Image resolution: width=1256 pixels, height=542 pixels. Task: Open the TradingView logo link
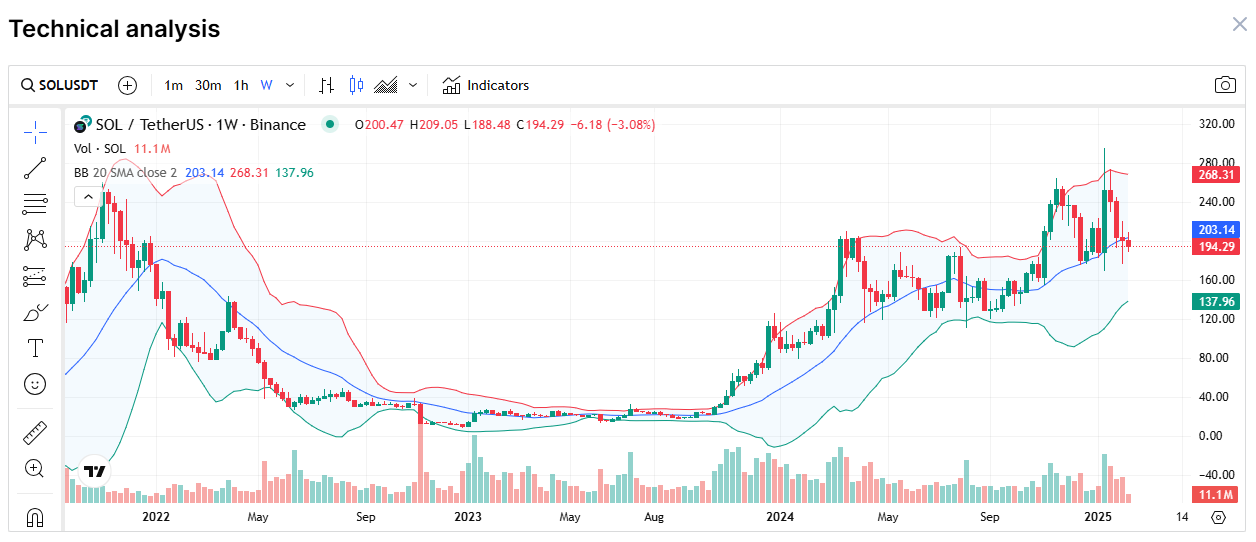click(95, 470)
